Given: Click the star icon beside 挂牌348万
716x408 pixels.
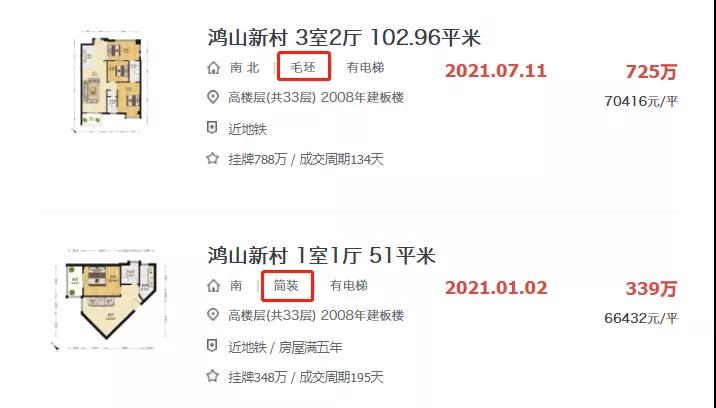Looking at the screenshot, I should [x=212, y=376].
